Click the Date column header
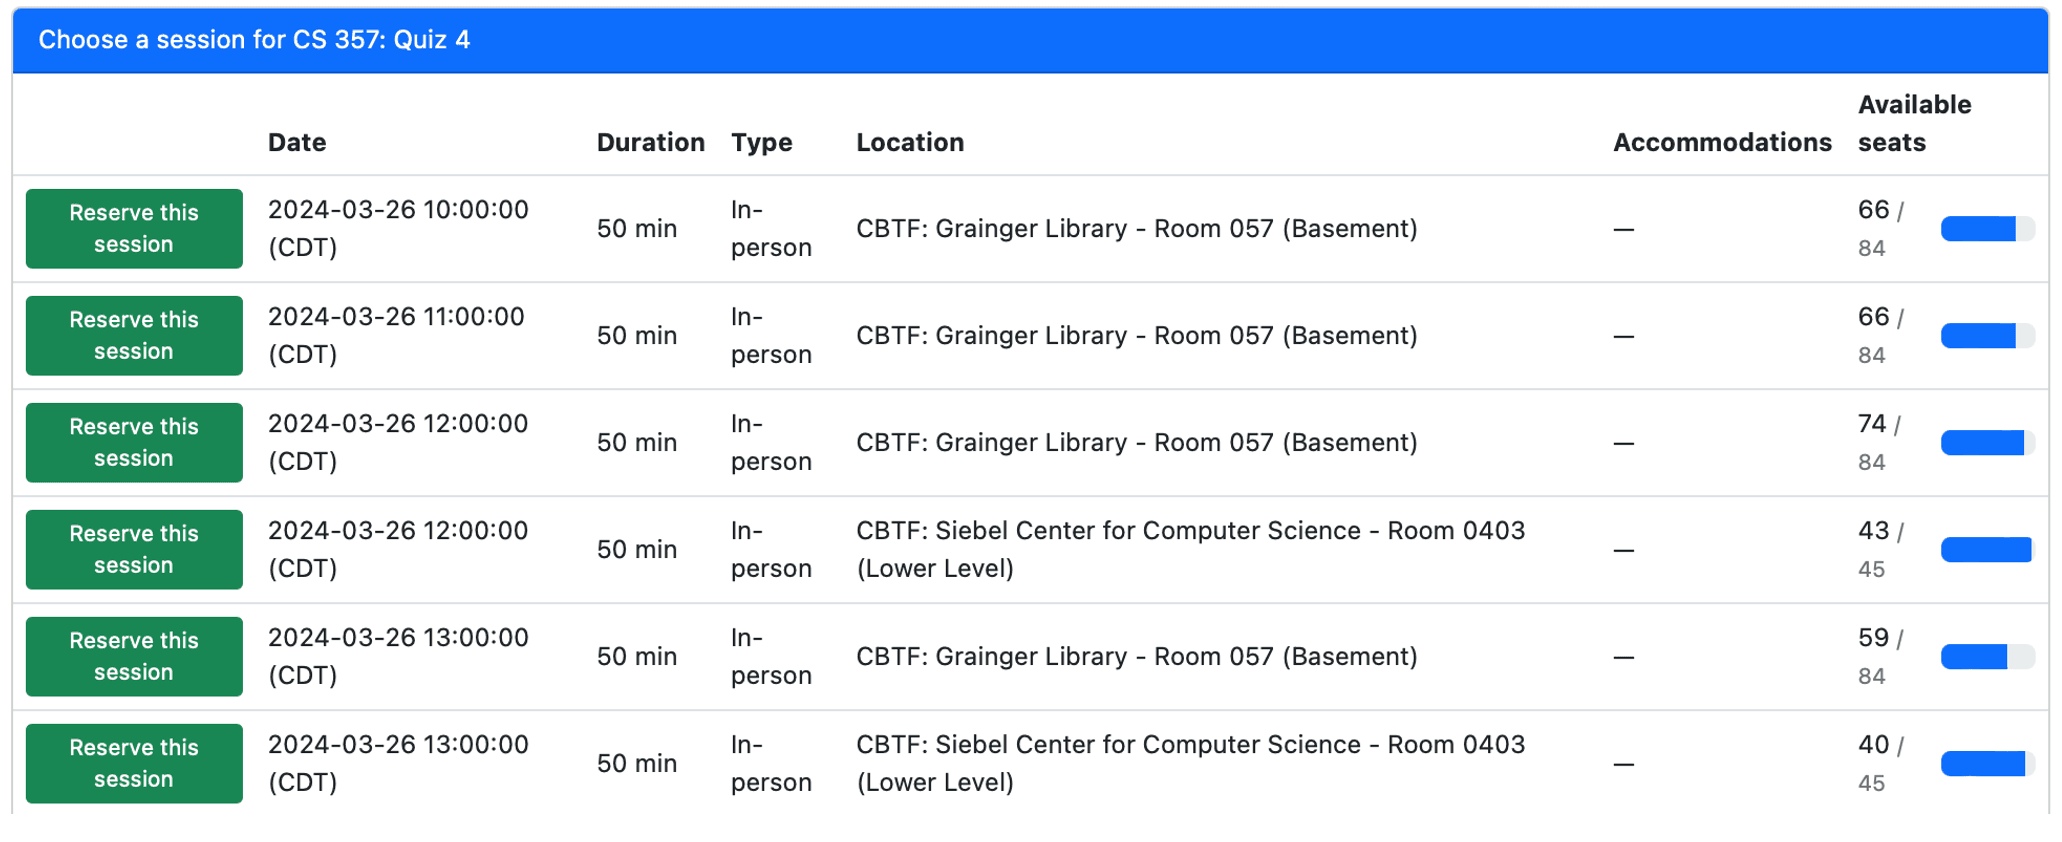The image size is (2062, 842). point(296,142)
